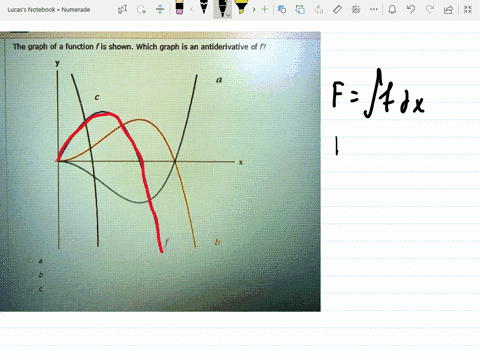
Task: Toggle Ink to Shape conversion
Action: 300,9
